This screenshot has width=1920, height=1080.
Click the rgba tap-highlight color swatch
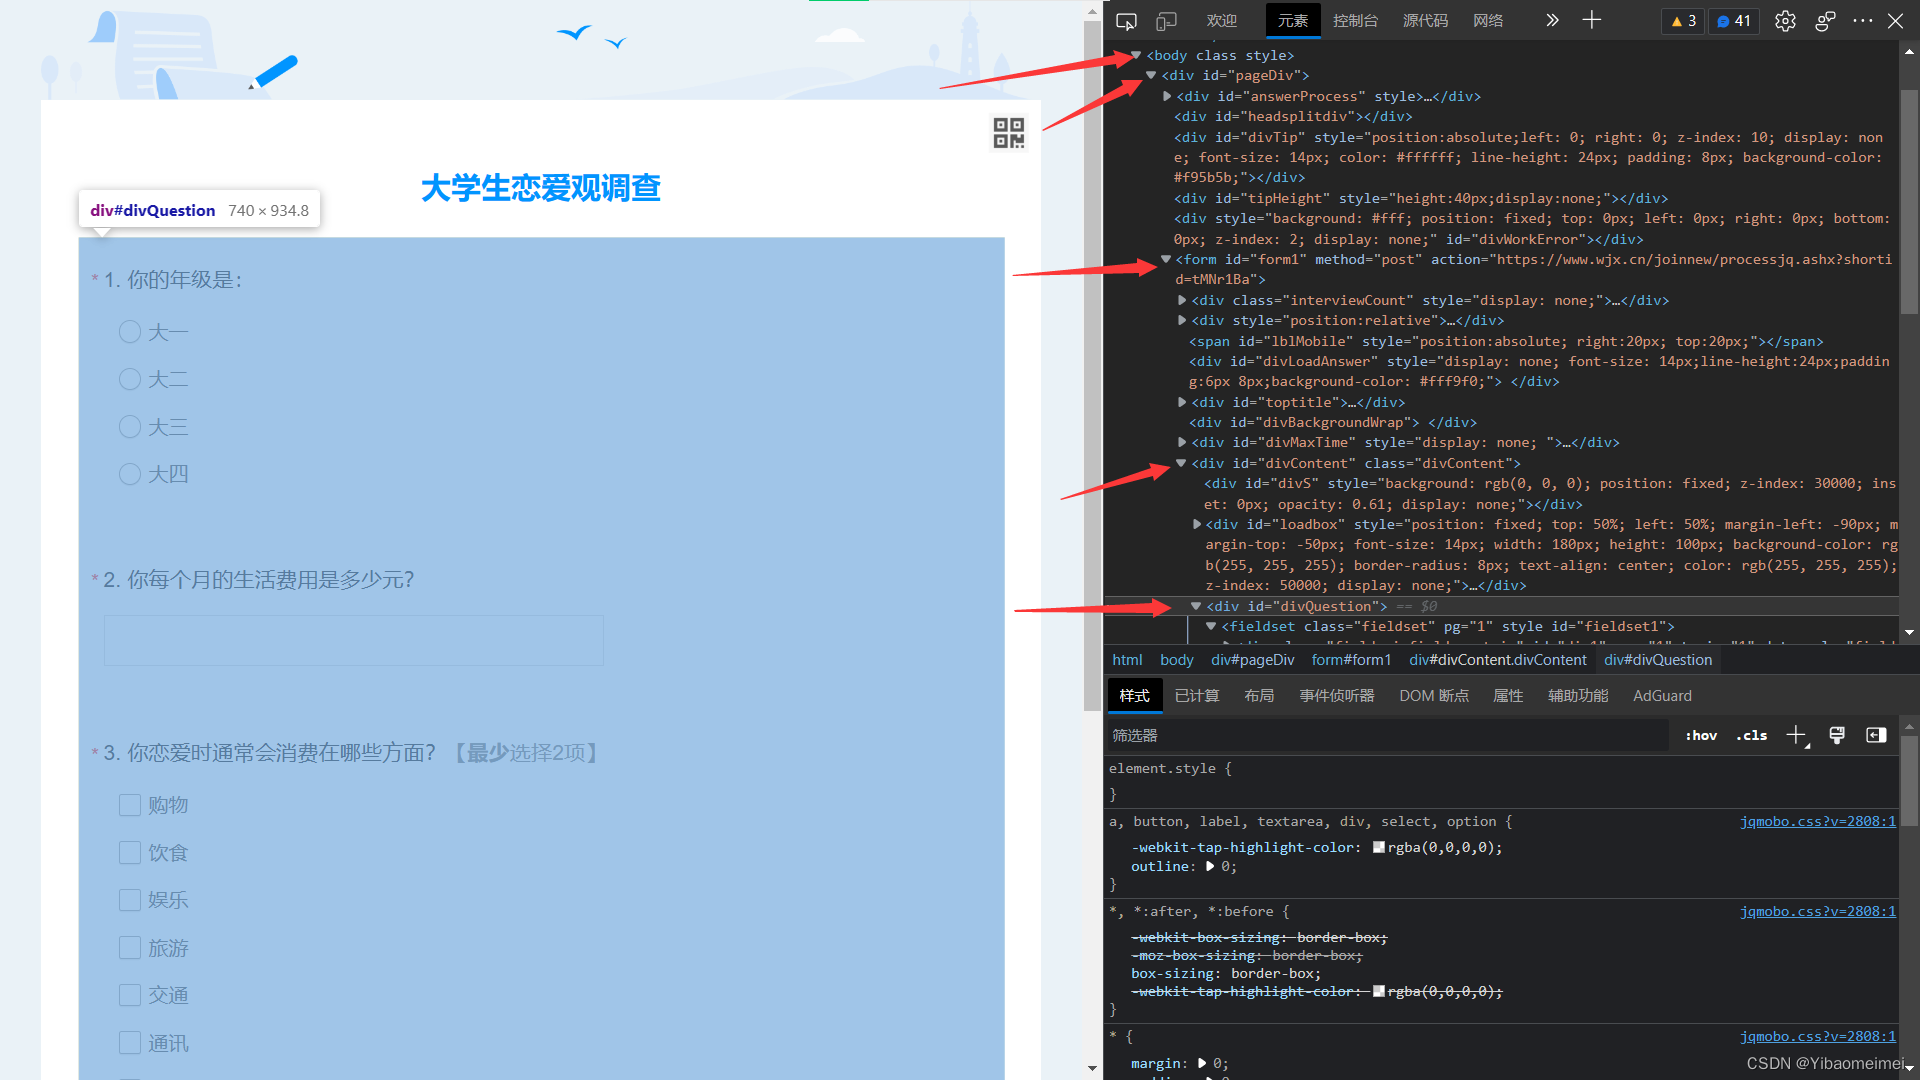(x=1379, y=847)
